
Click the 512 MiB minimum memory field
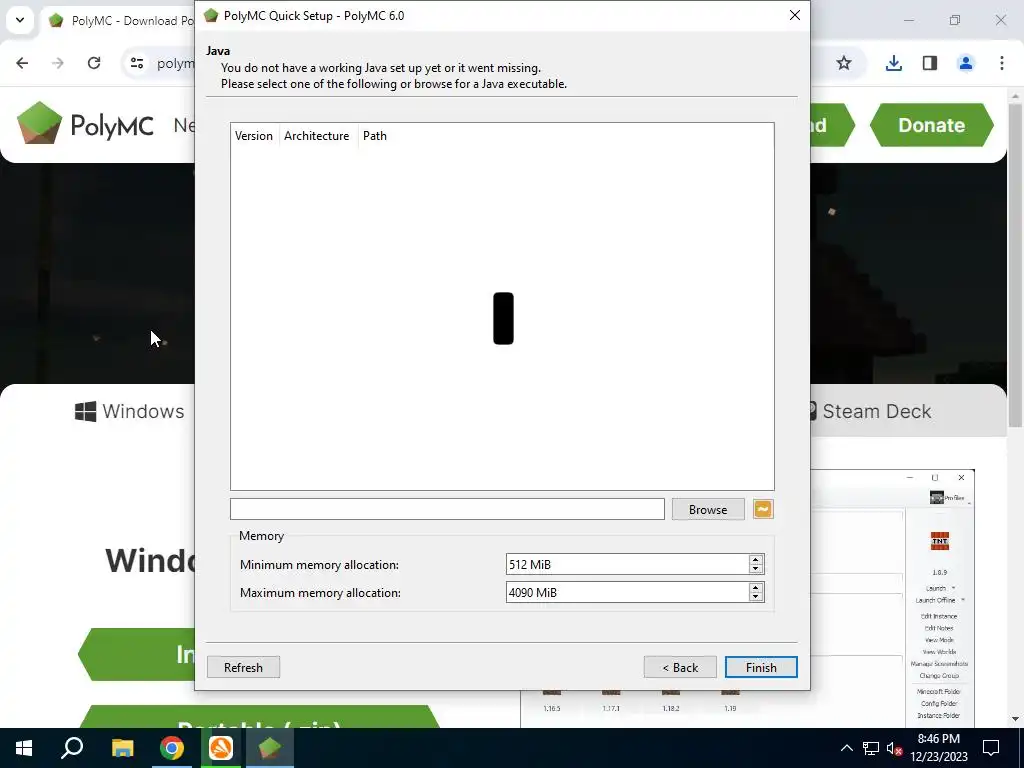(627, 564)
